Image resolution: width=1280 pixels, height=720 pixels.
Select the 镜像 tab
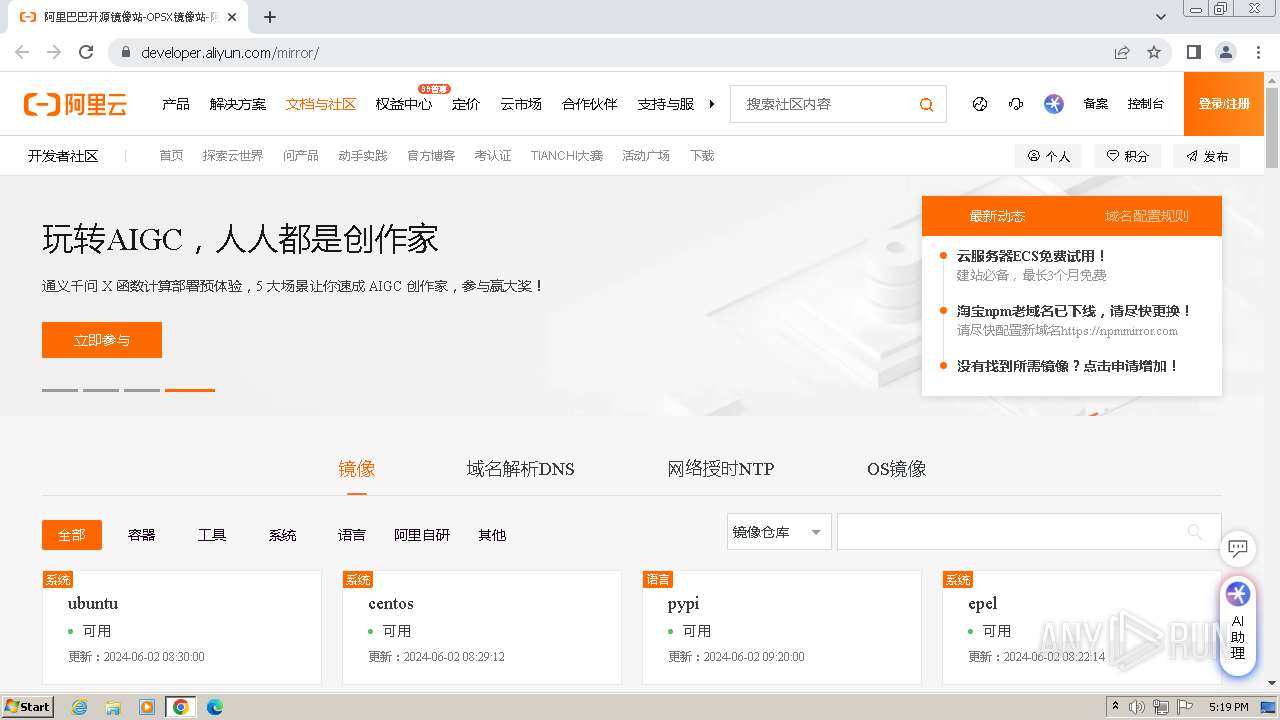[x=357, y=469]
